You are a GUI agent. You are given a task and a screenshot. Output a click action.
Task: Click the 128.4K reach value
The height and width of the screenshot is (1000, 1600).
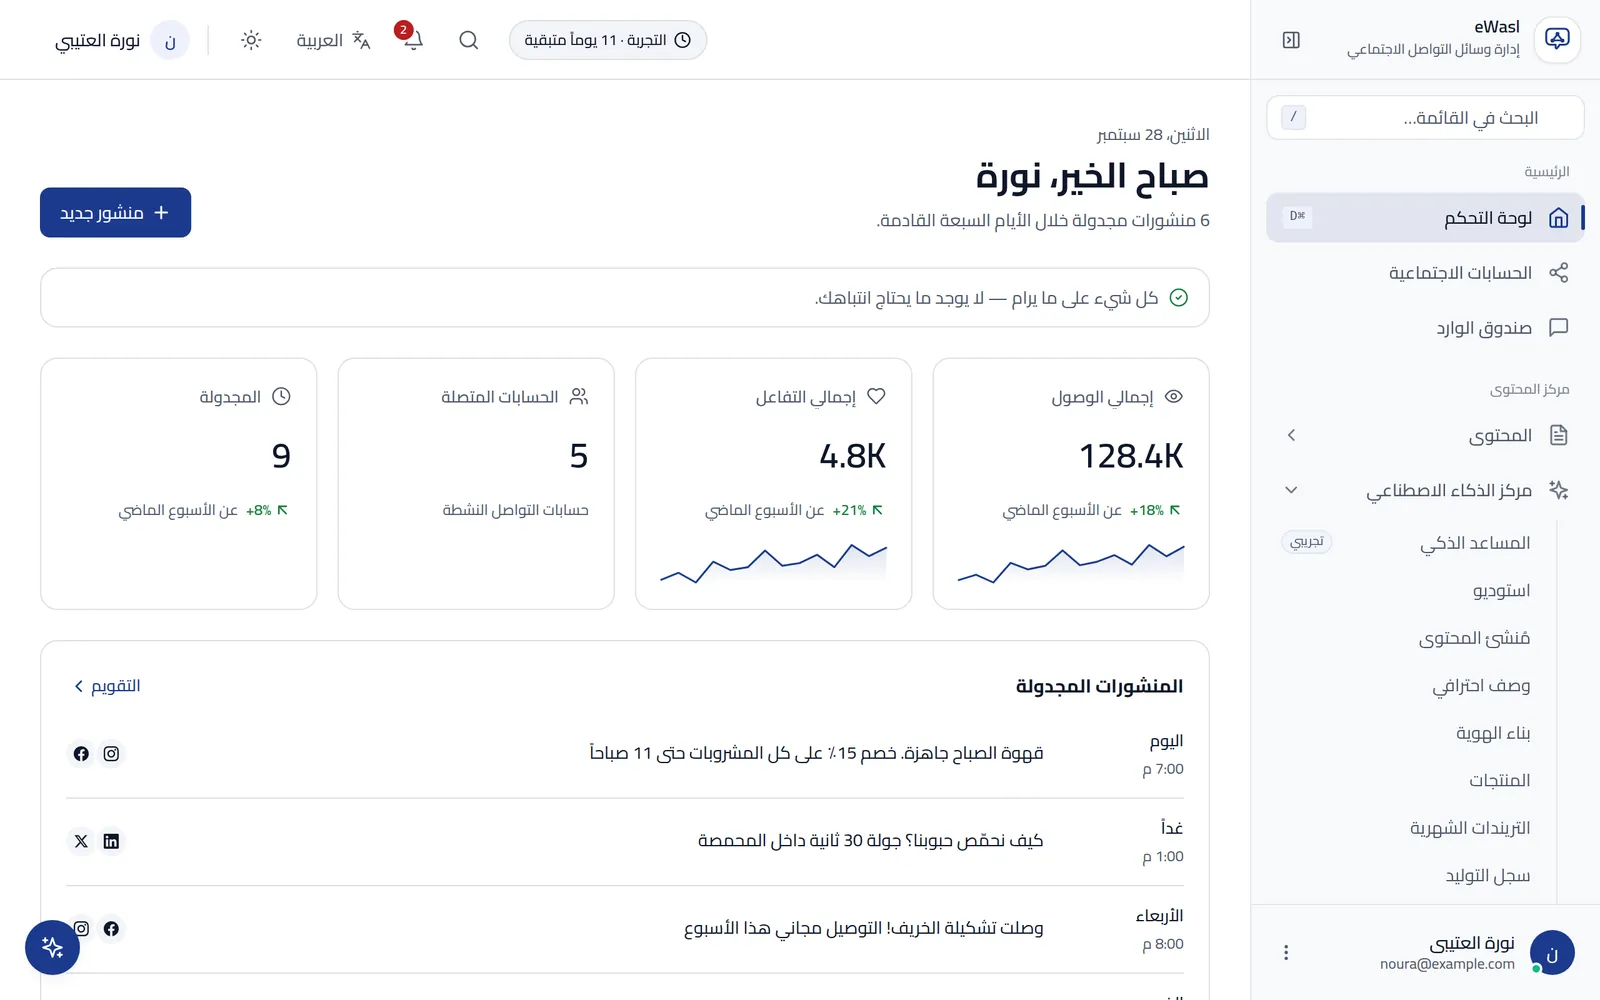pos(1131,456)
